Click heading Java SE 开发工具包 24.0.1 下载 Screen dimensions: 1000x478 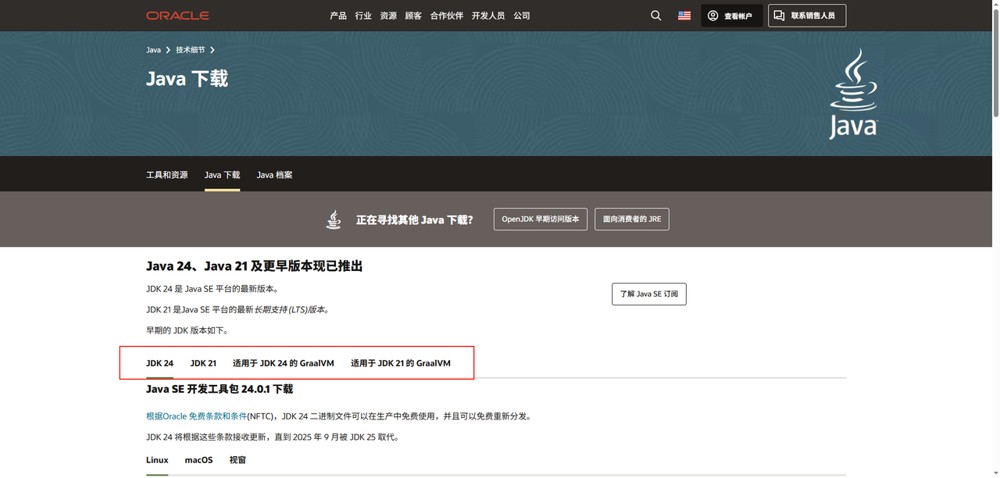coord(219,389)
